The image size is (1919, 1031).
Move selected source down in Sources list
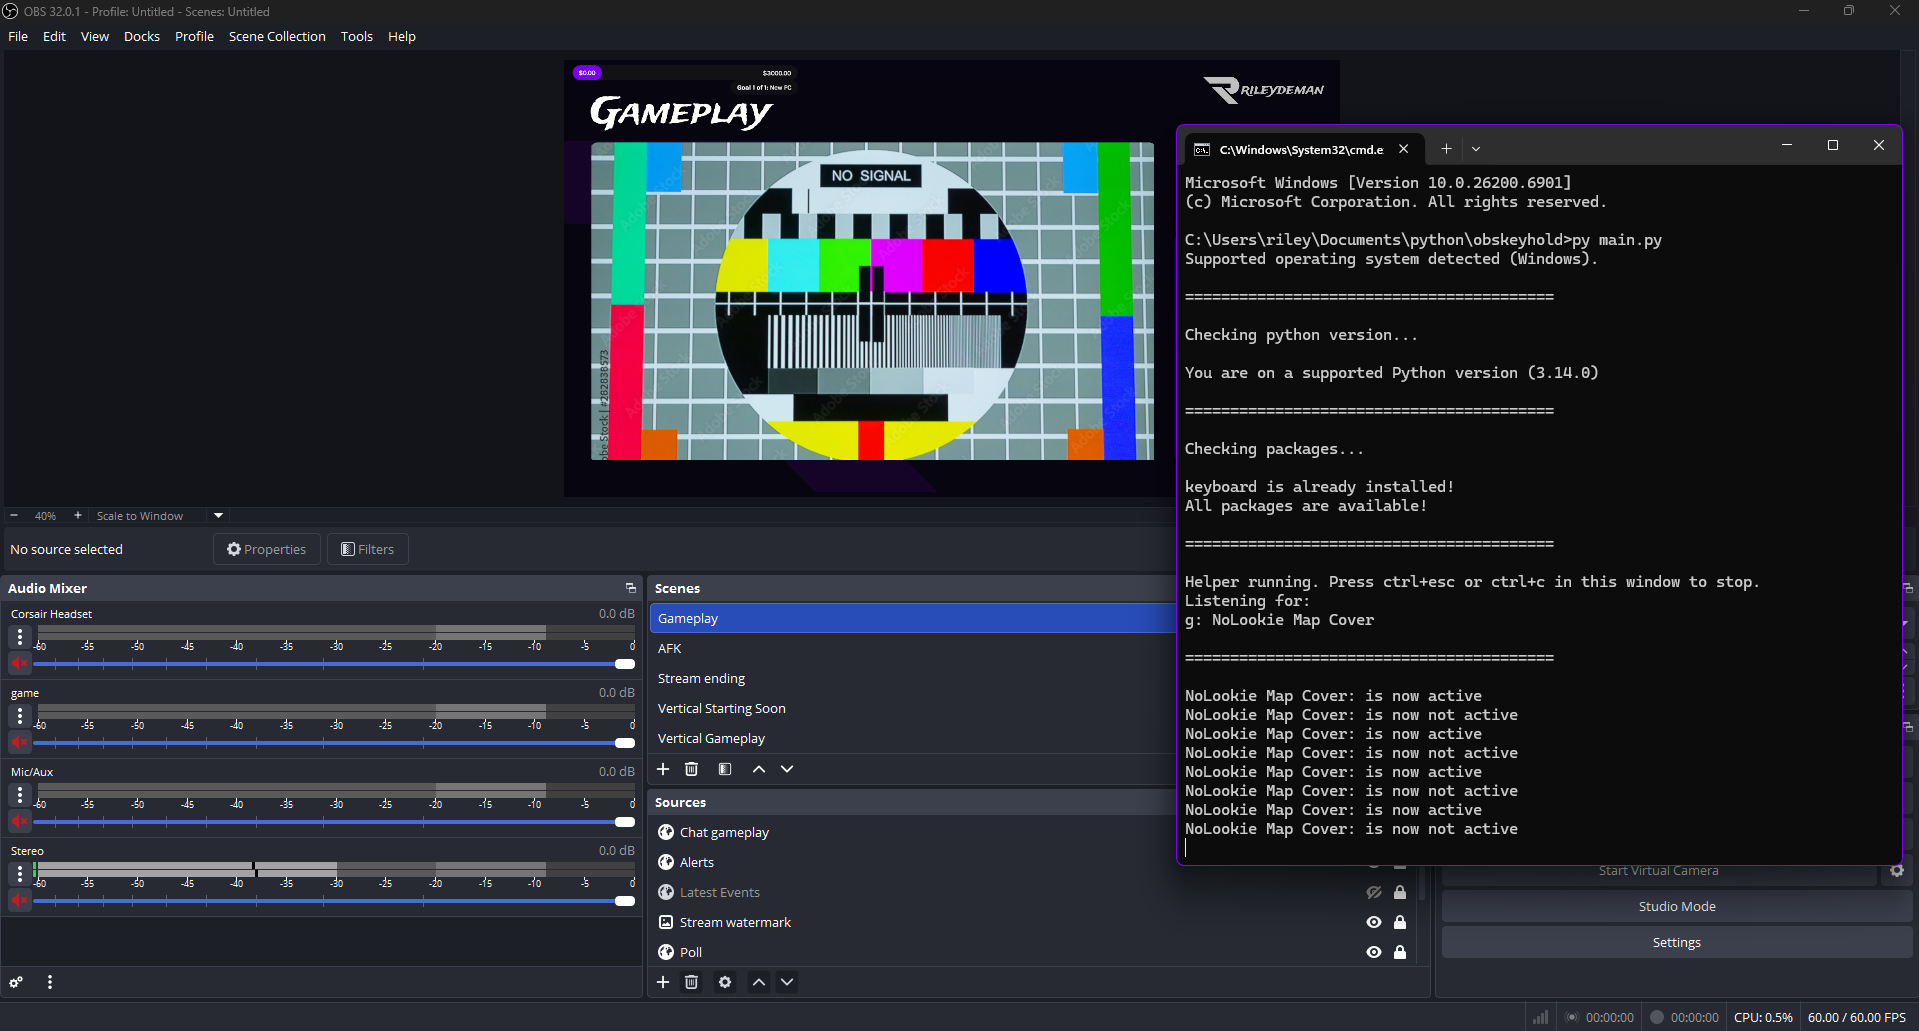787,982
